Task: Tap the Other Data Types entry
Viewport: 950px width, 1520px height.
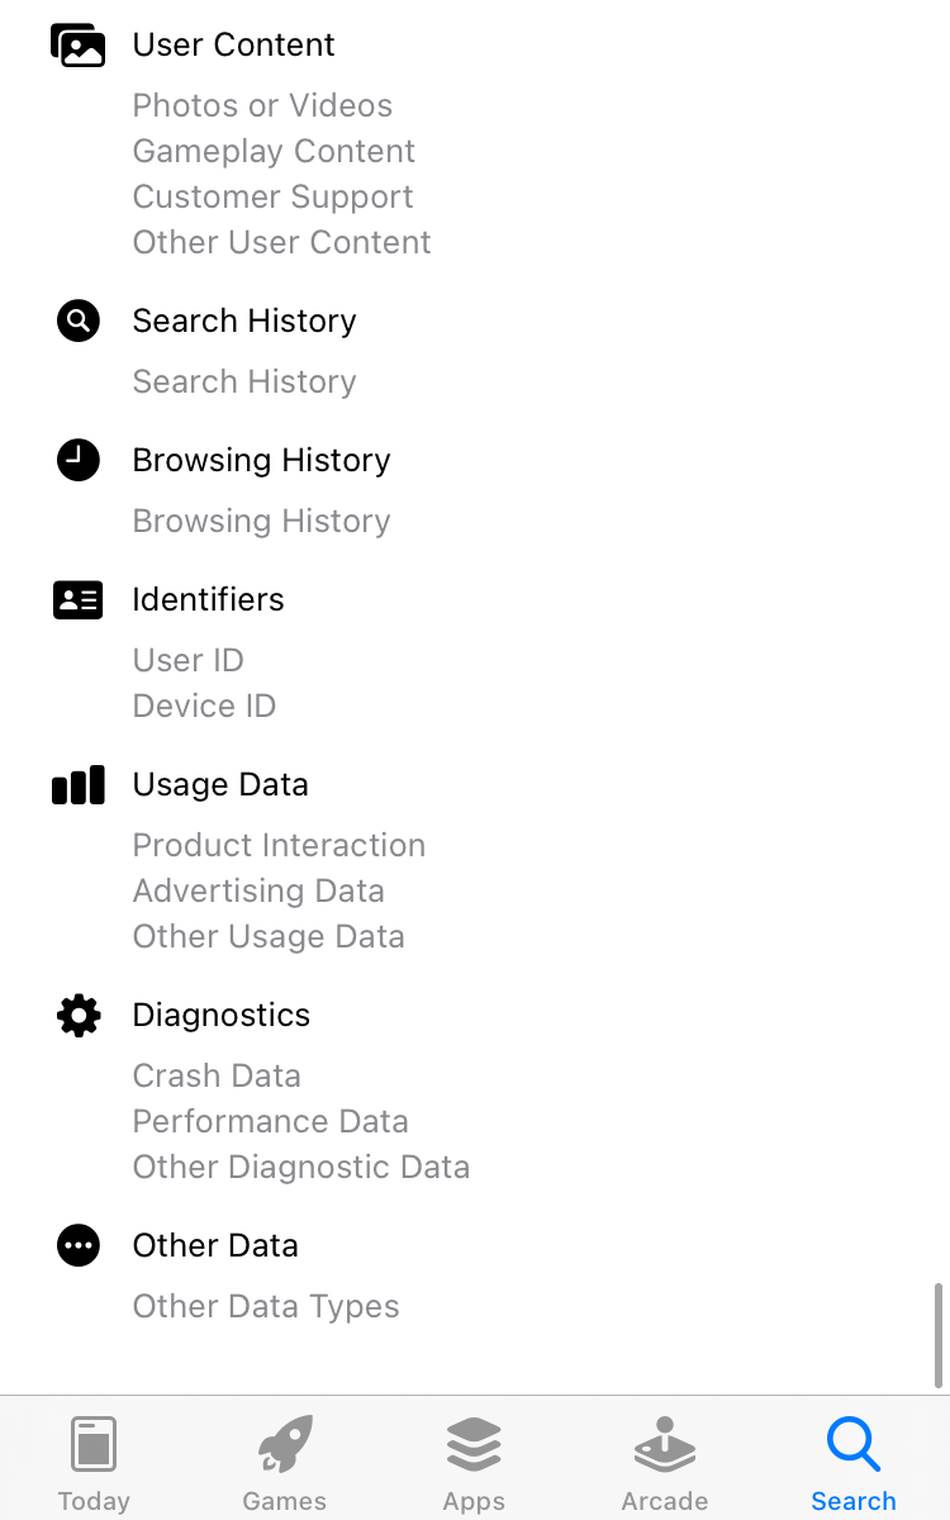Action: (265, 1307)
